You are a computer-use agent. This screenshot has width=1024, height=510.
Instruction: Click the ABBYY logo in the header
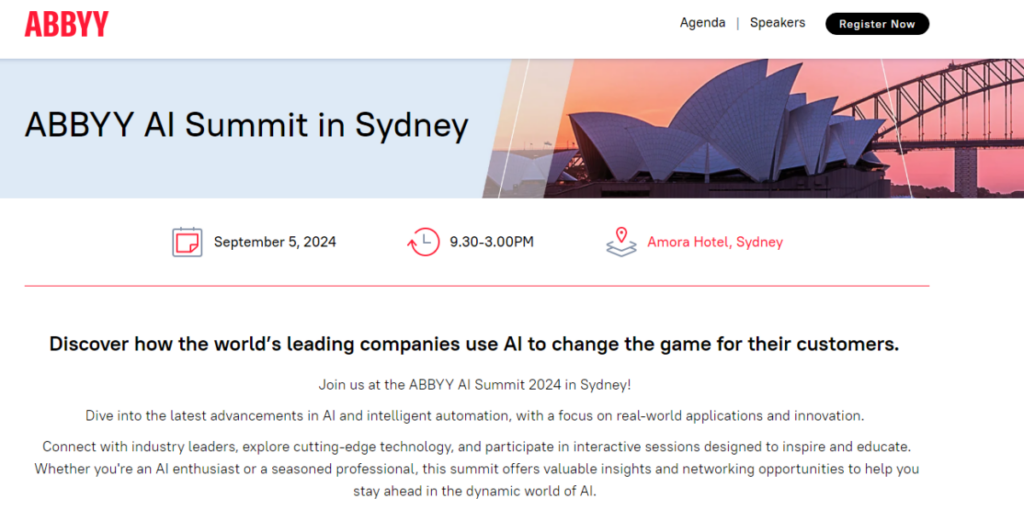click(66, 24)
